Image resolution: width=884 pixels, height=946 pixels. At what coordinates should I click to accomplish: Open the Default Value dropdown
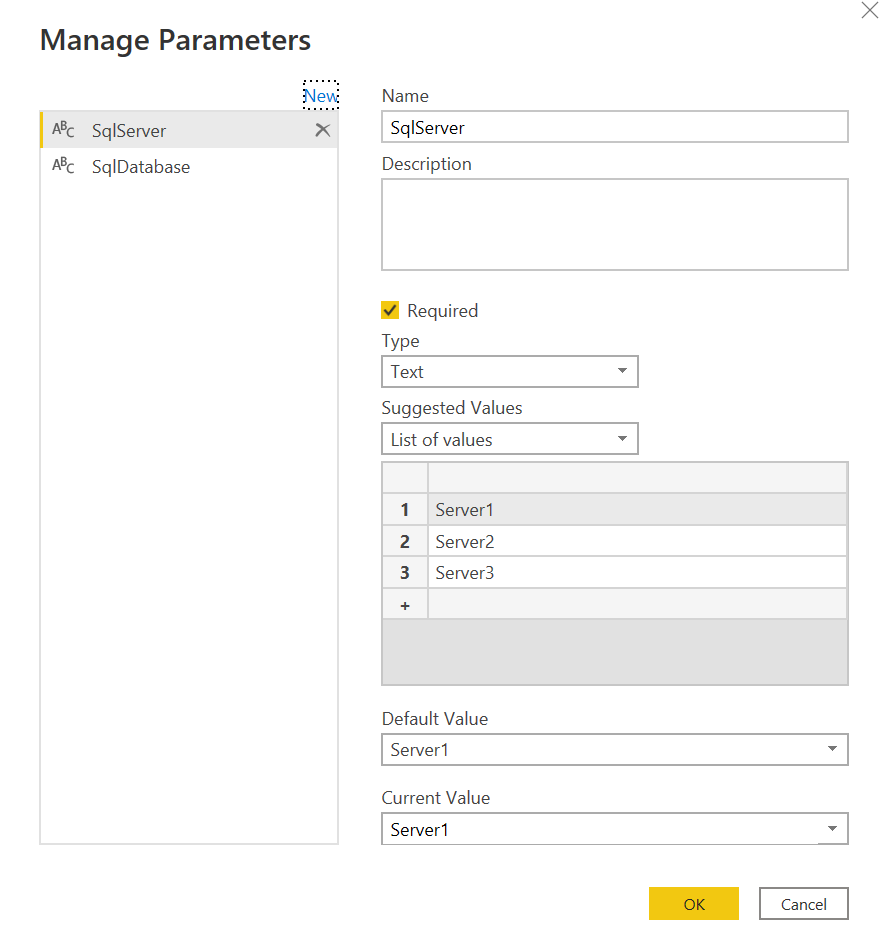[x=615, y=749]
